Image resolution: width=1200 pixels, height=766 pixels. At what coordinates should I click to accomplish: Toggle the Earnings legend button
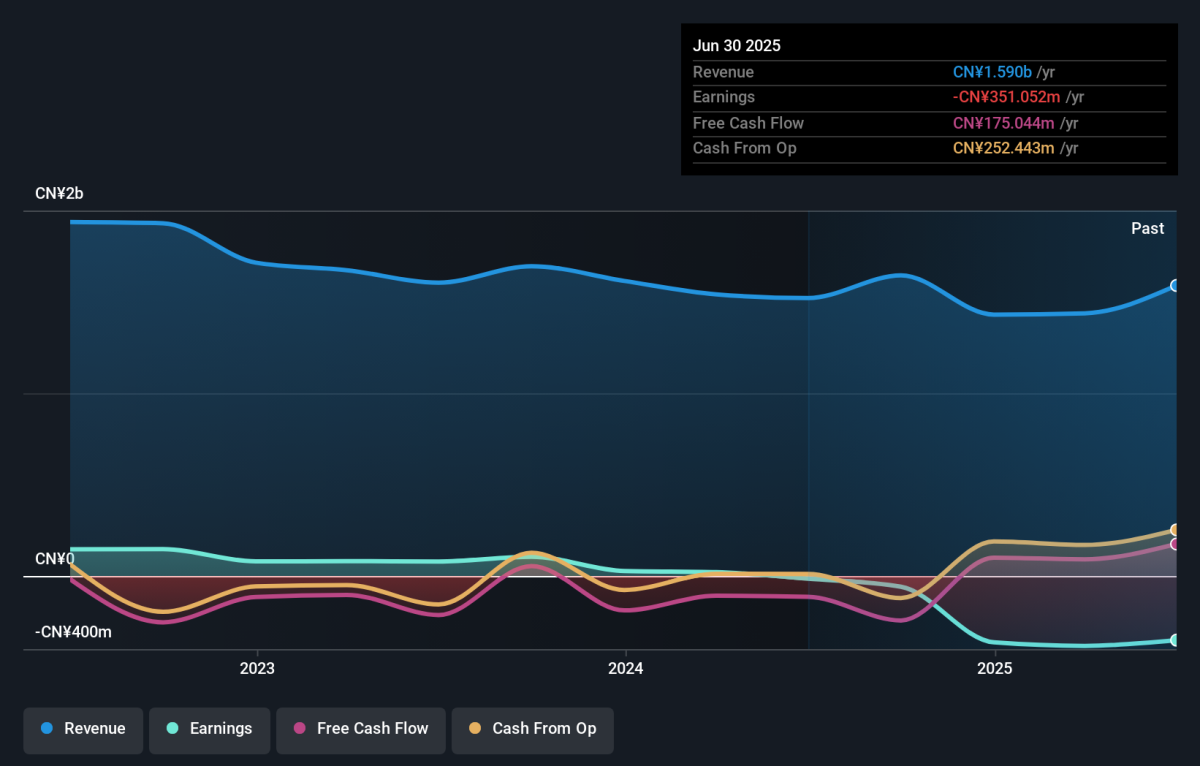pos(209,730)
